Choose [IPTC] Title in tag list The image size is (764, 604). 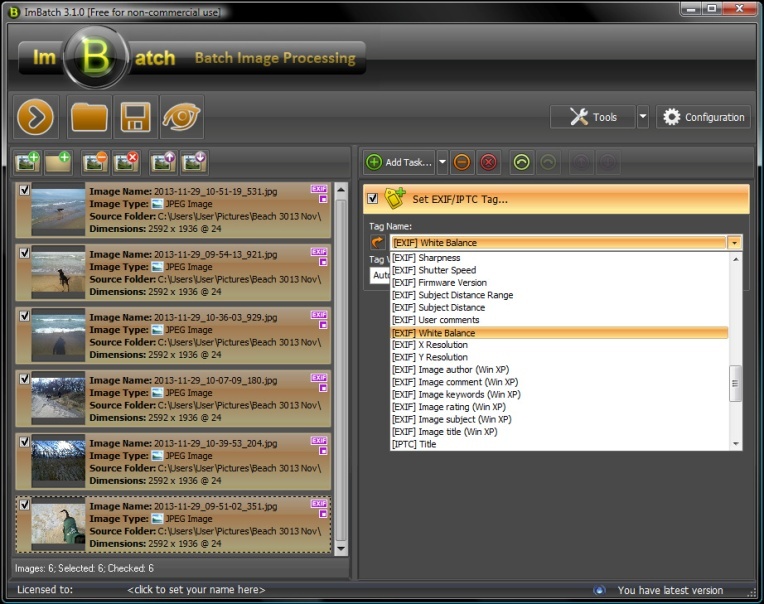(x=414, y=445)
